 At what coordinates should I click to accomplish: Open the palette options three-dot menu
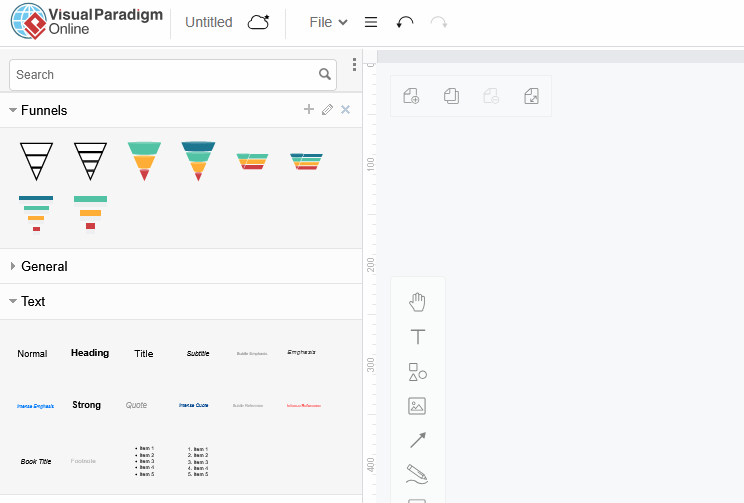point(354,65)
